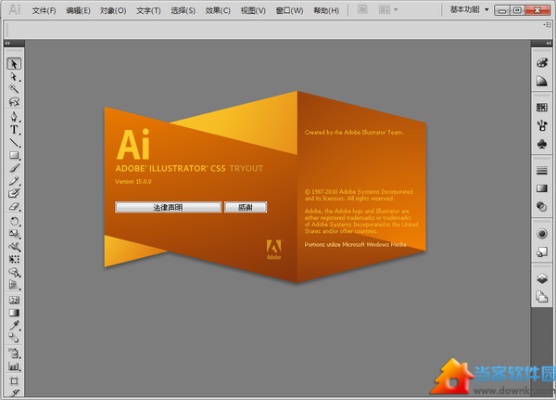Select the Mesh tool
Viewport: 556px width, 400px height.
point(14,300)
